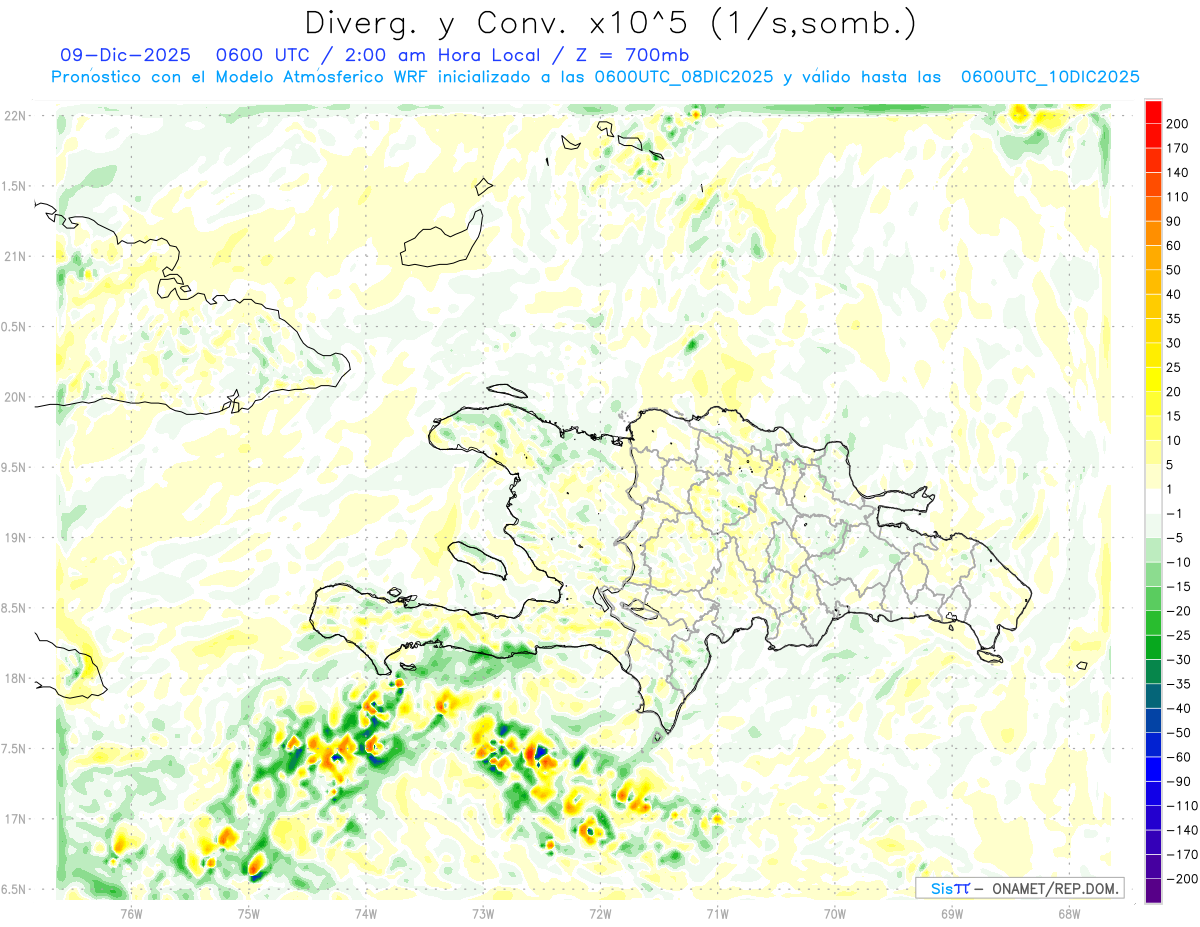Click the 74W longitude axis label
1200x927 pixels.
click(x=366, y=914)
